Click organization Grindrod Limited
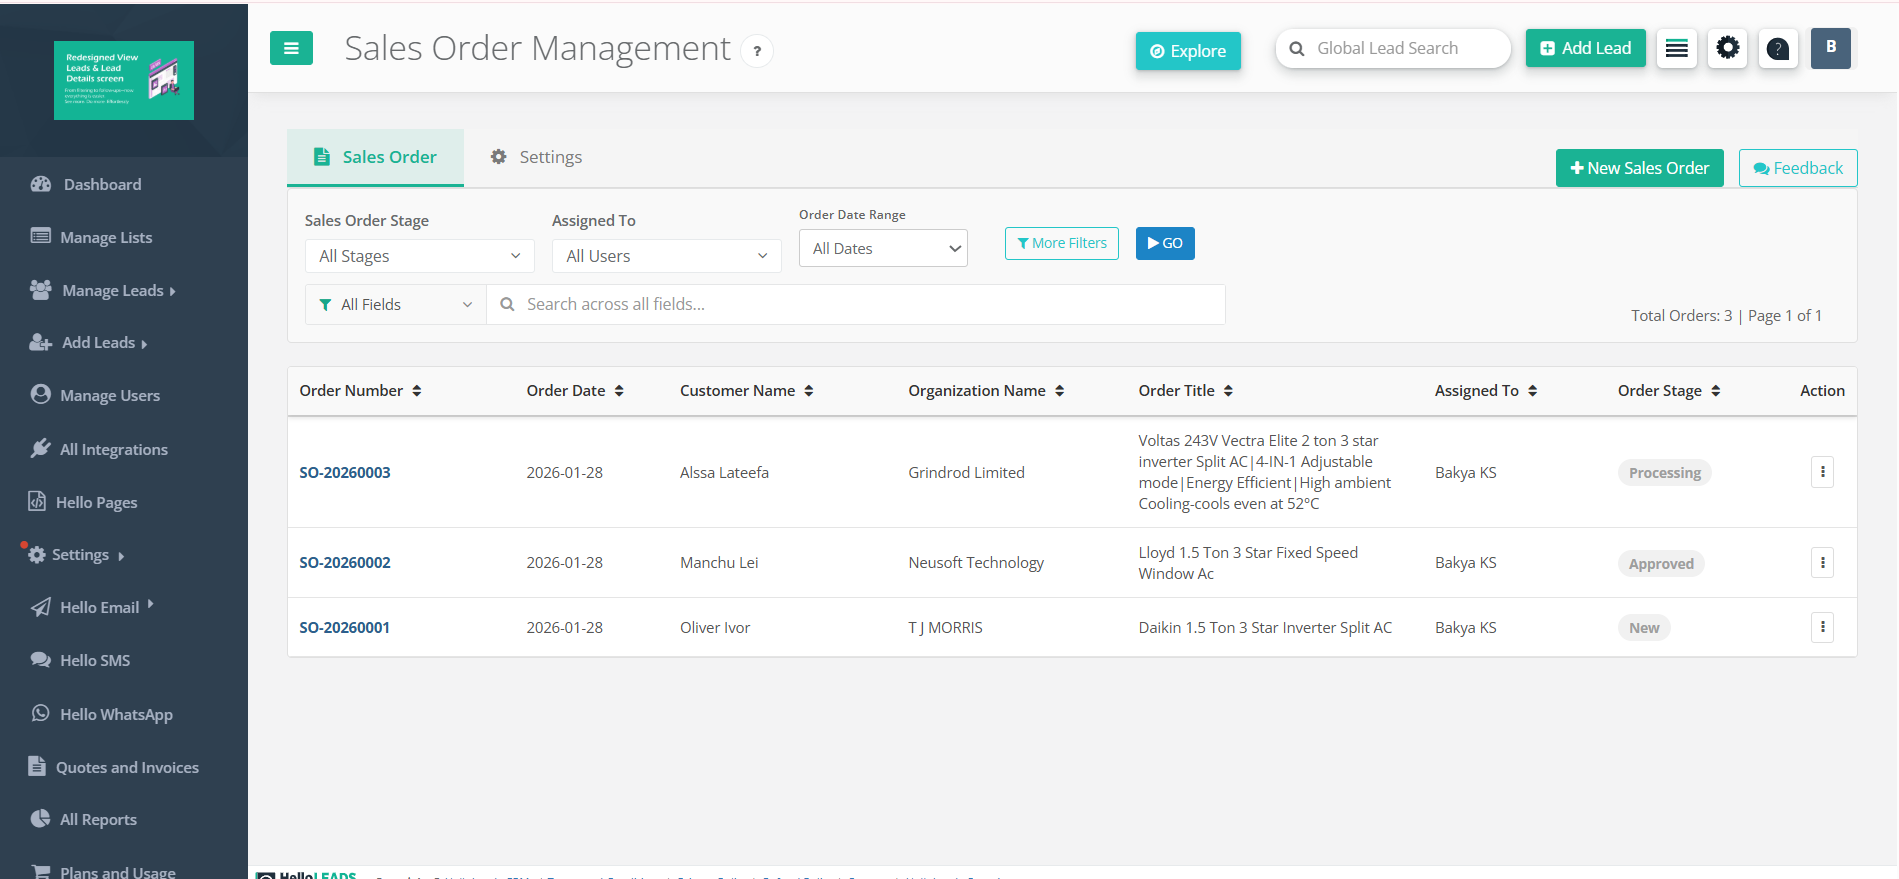The image size is (1899, 879). 966,473
